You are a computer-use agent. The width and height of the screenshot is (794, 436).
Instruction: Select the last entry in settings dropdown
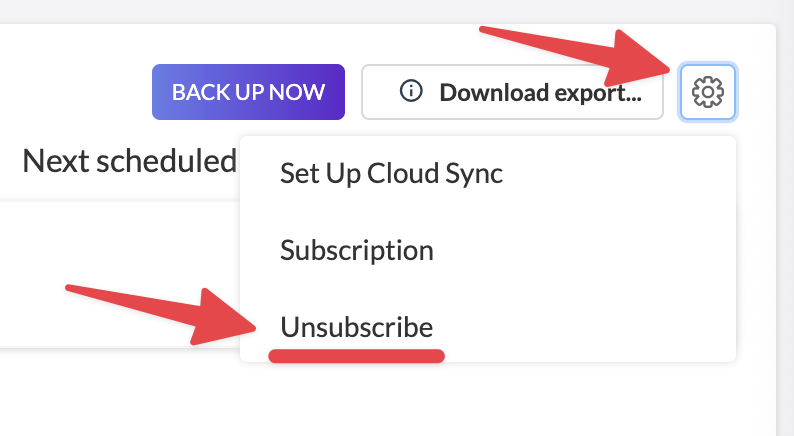pos(357,327)
